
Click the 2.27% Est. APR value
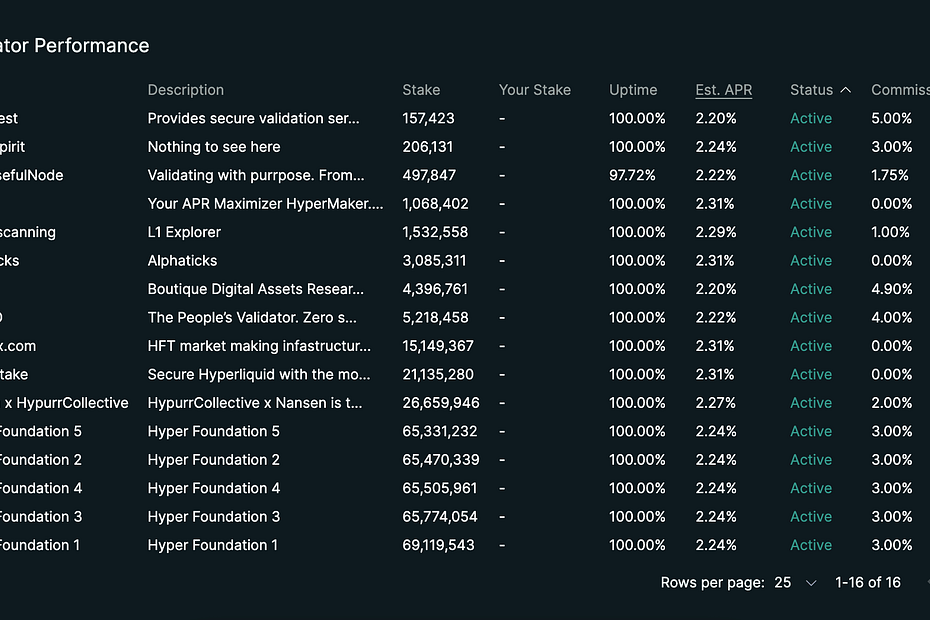tap(715, 403)
